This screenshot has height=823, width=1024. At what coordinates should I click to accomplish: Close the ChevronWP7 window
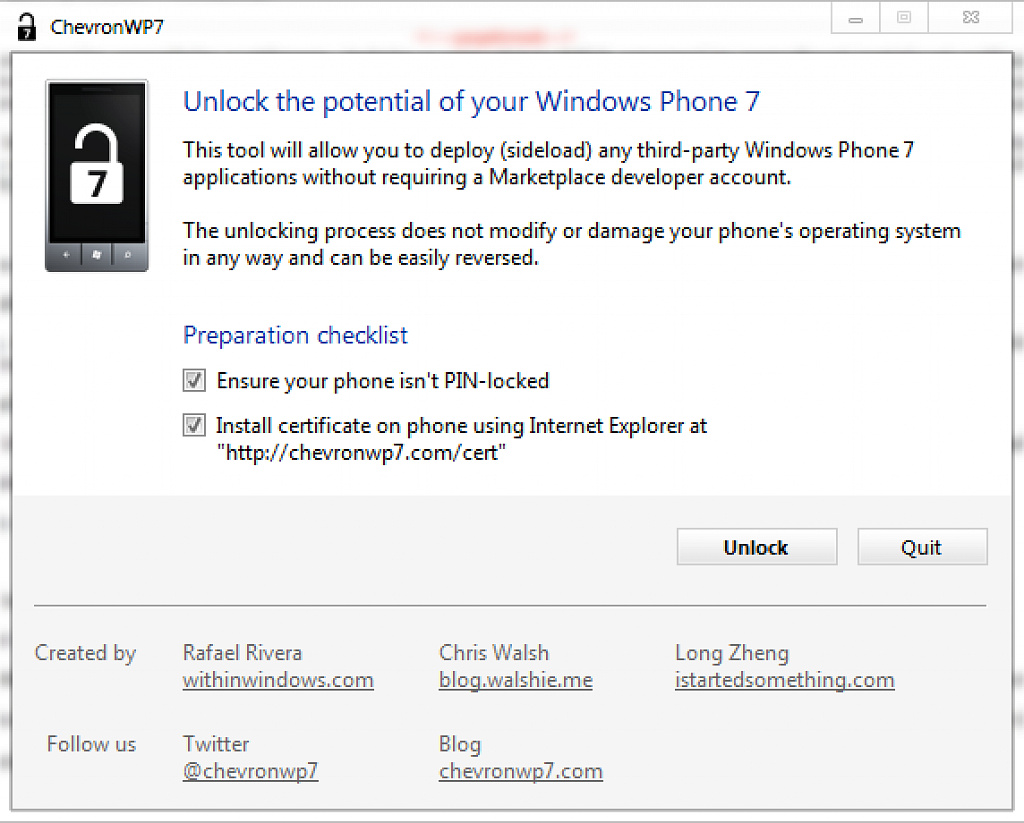pyautogui.click(x=971, y=18)
